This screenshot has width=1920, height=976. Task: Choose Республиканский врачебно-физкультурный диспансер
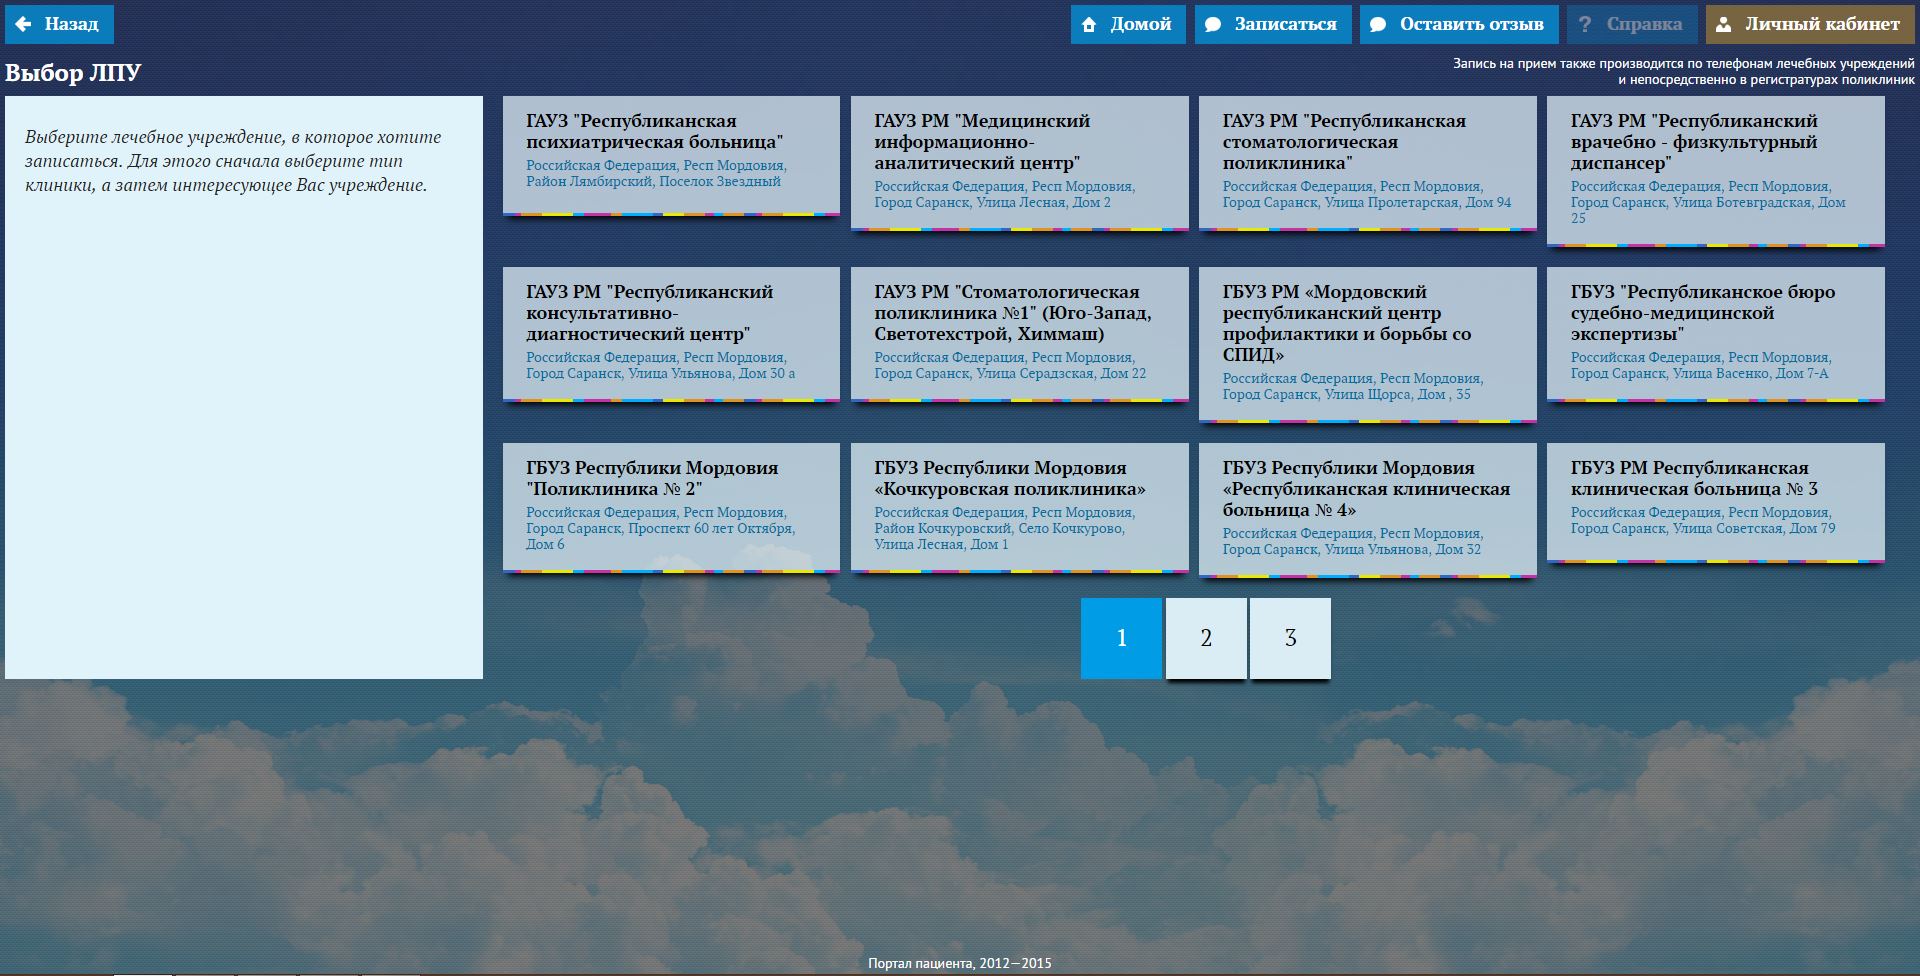pos(1715,171)
